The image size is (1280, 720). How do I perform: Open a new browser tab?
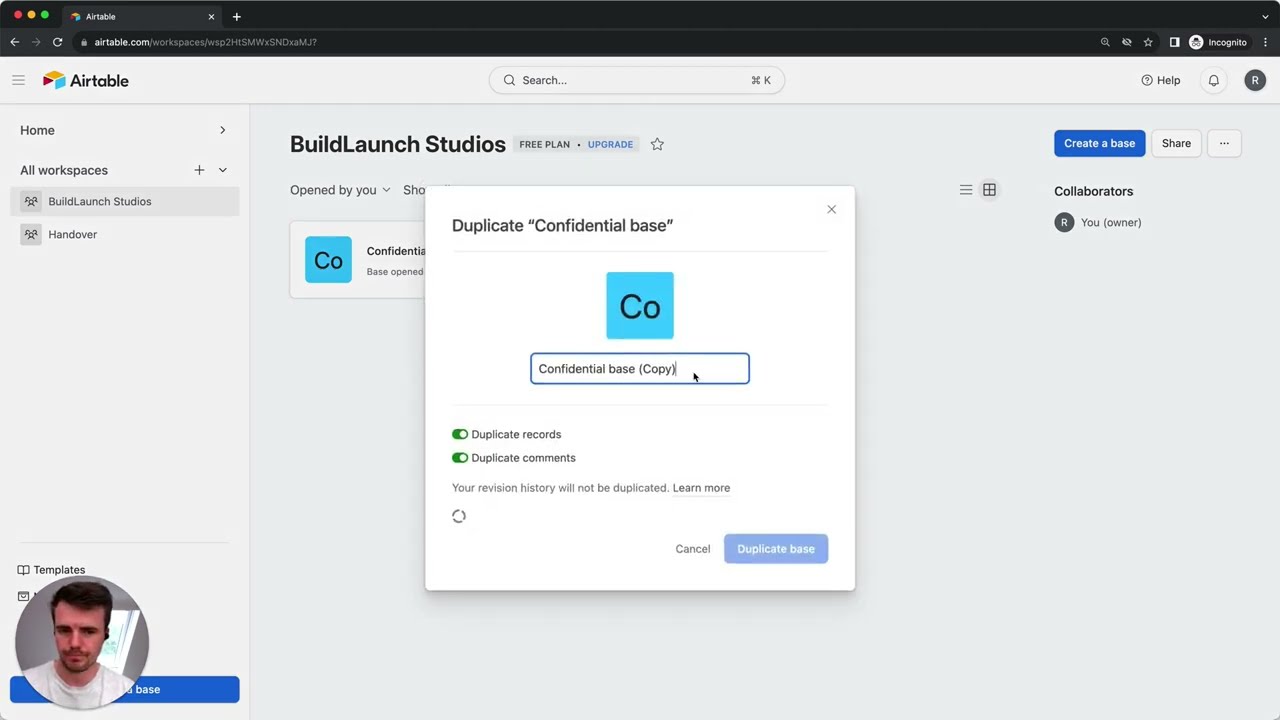(x=236, y=16)
